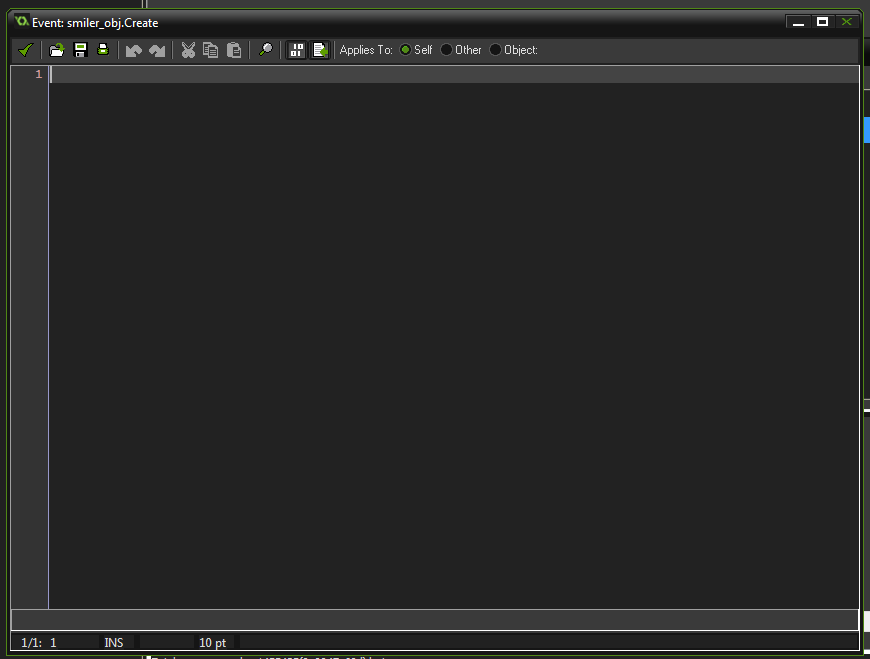Cut the selected code
Viewport: 870px width, 659px height.
pyautogui.click(x=188, y=50)
